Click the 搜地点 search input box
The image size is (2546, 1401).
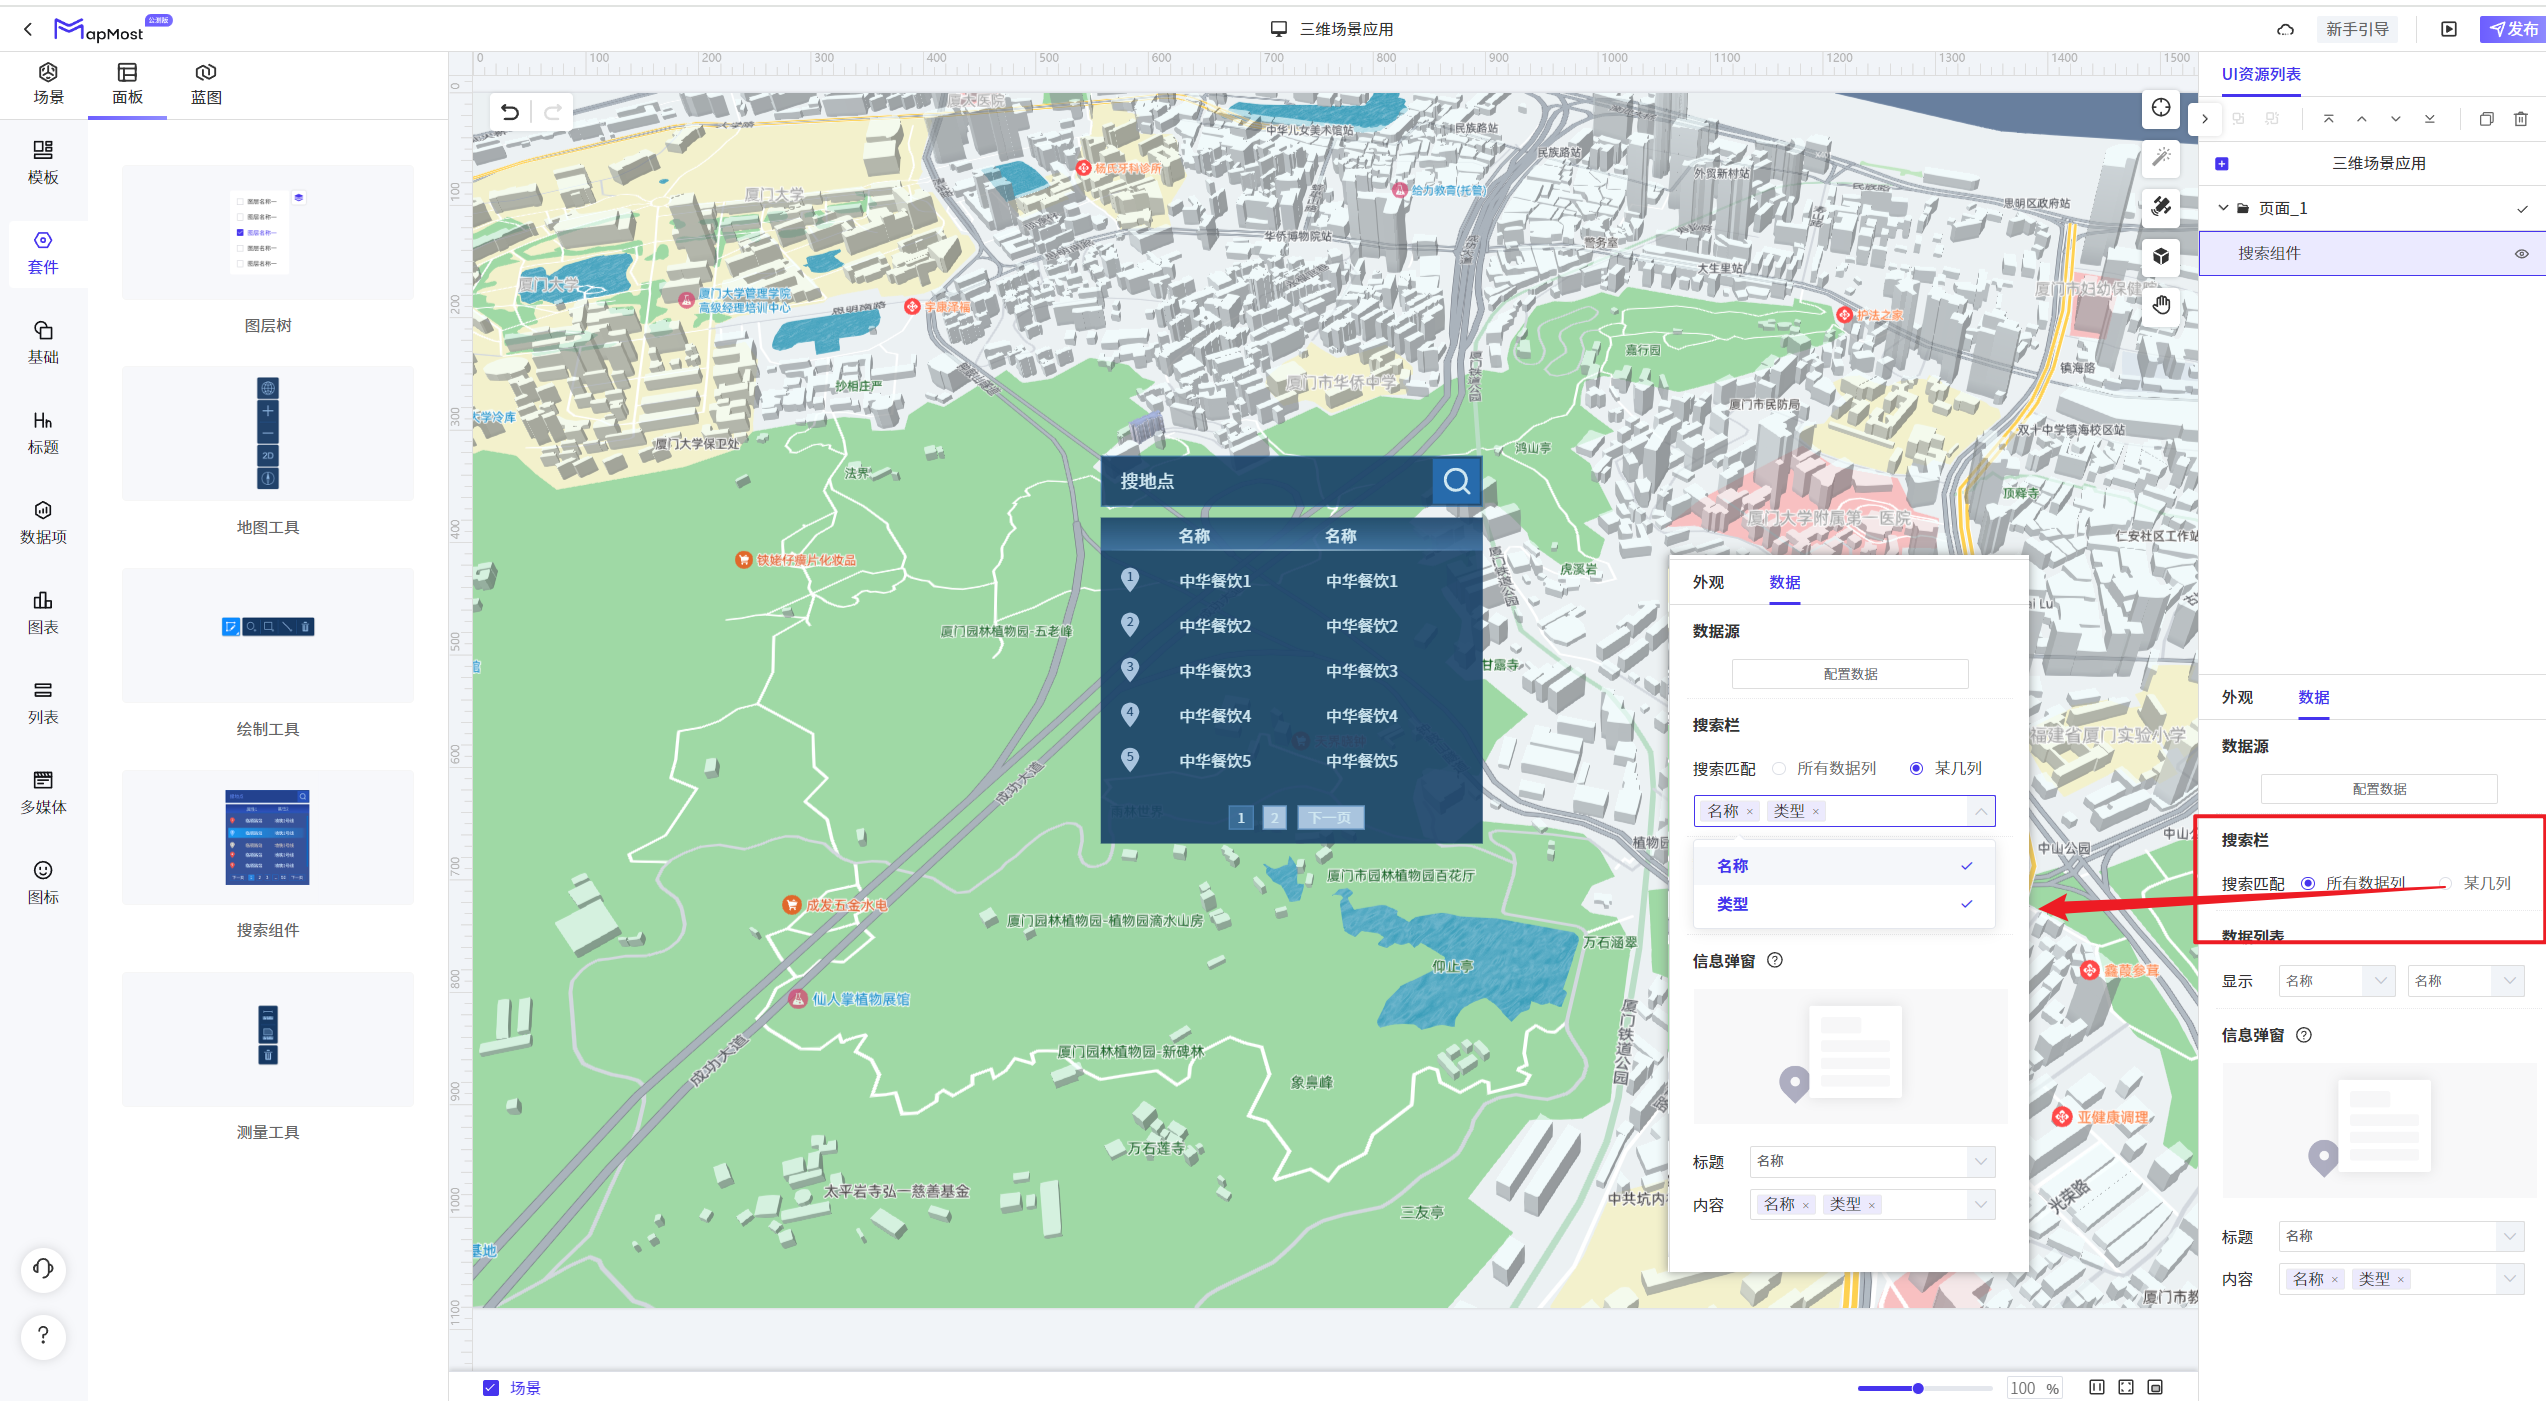(x=1267, y=481)
